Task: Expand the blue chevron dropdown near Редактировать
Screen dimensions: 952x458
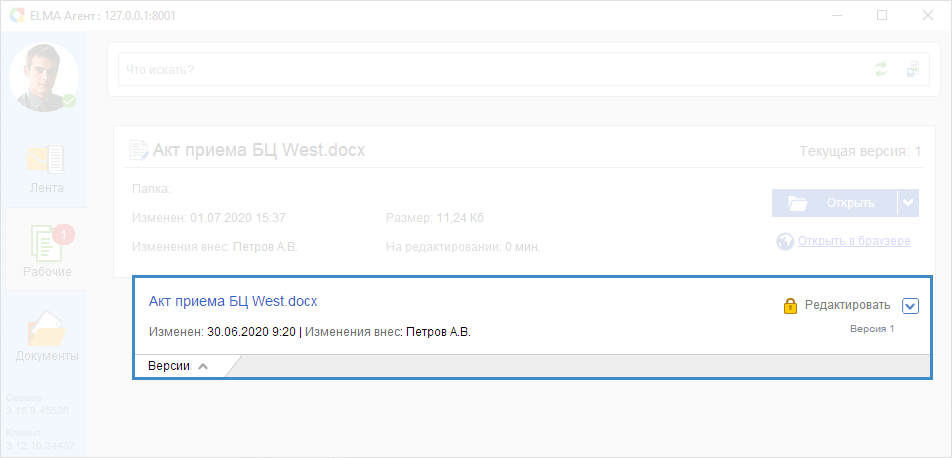Action: [910, 306]
